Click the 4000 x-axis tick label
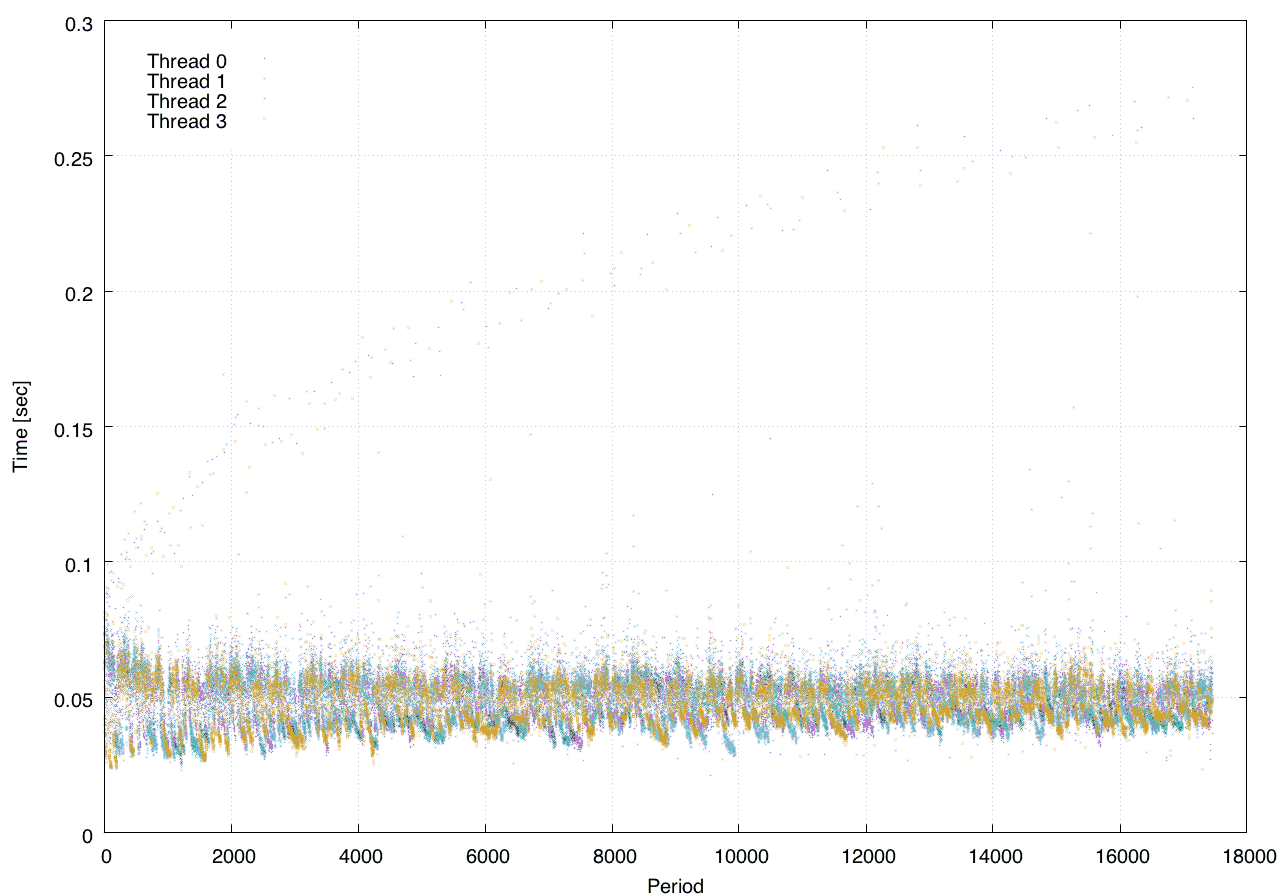The height and width of the screenshot is (896, 1280). click(358, 857)
